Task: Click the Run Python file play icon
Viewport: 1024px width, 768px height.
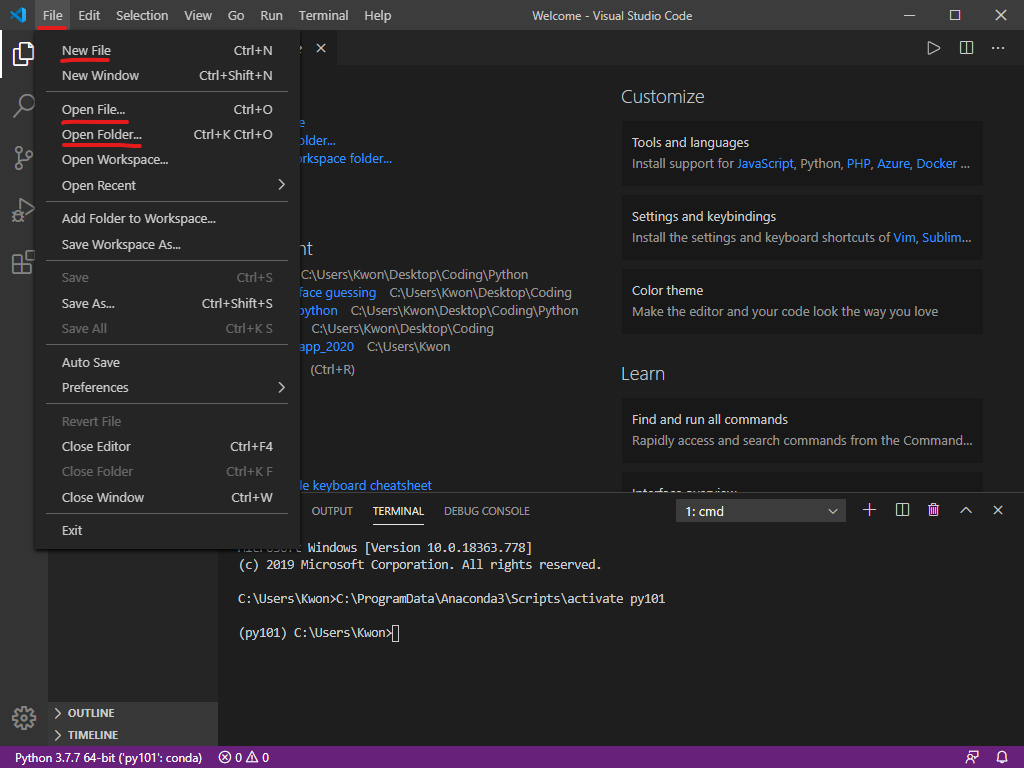Action: pos(933,48)
